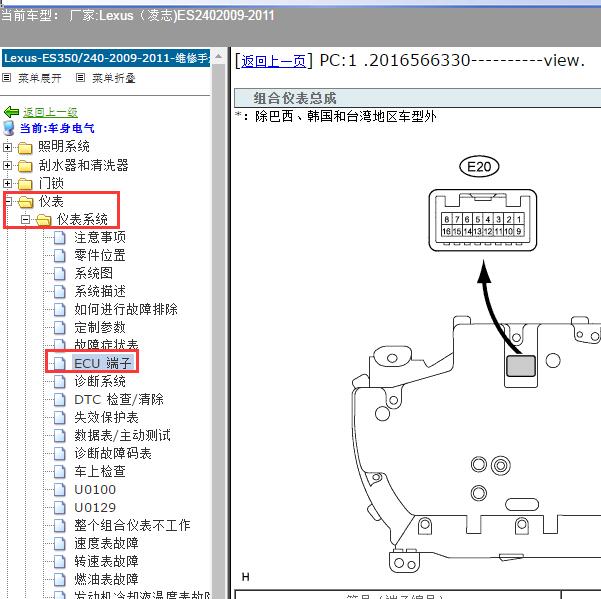This screenshot has height=599, width=601.
Task: Open the U0129 trouble code page
Action: [x=95, y=507]
